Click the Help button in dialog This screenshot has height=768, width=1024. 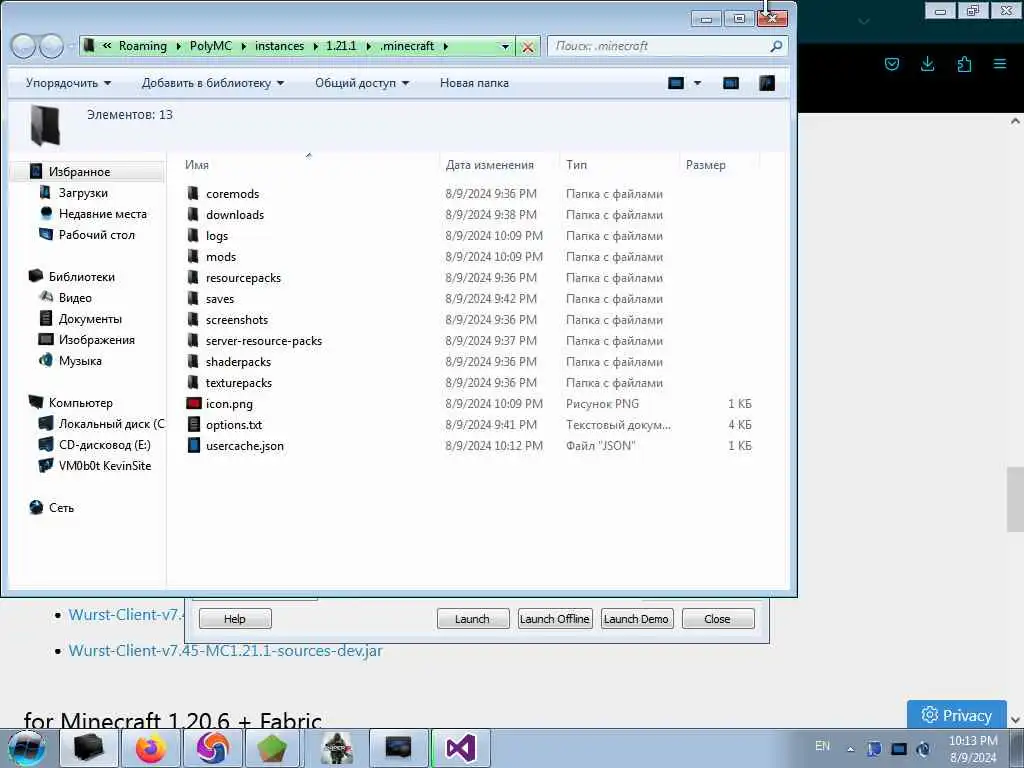tap(235, 619)
